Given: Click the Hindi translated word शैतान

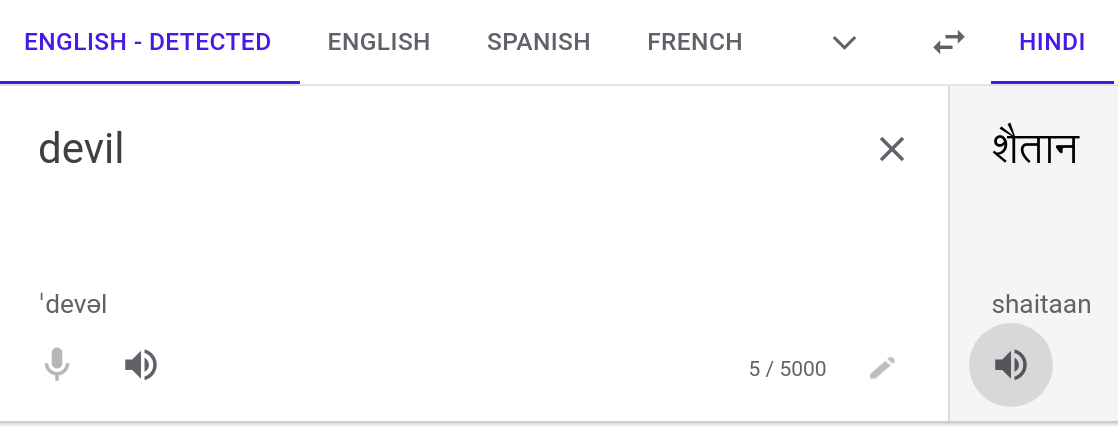Looking at the screenshot, I should (x=1035, y=150).
